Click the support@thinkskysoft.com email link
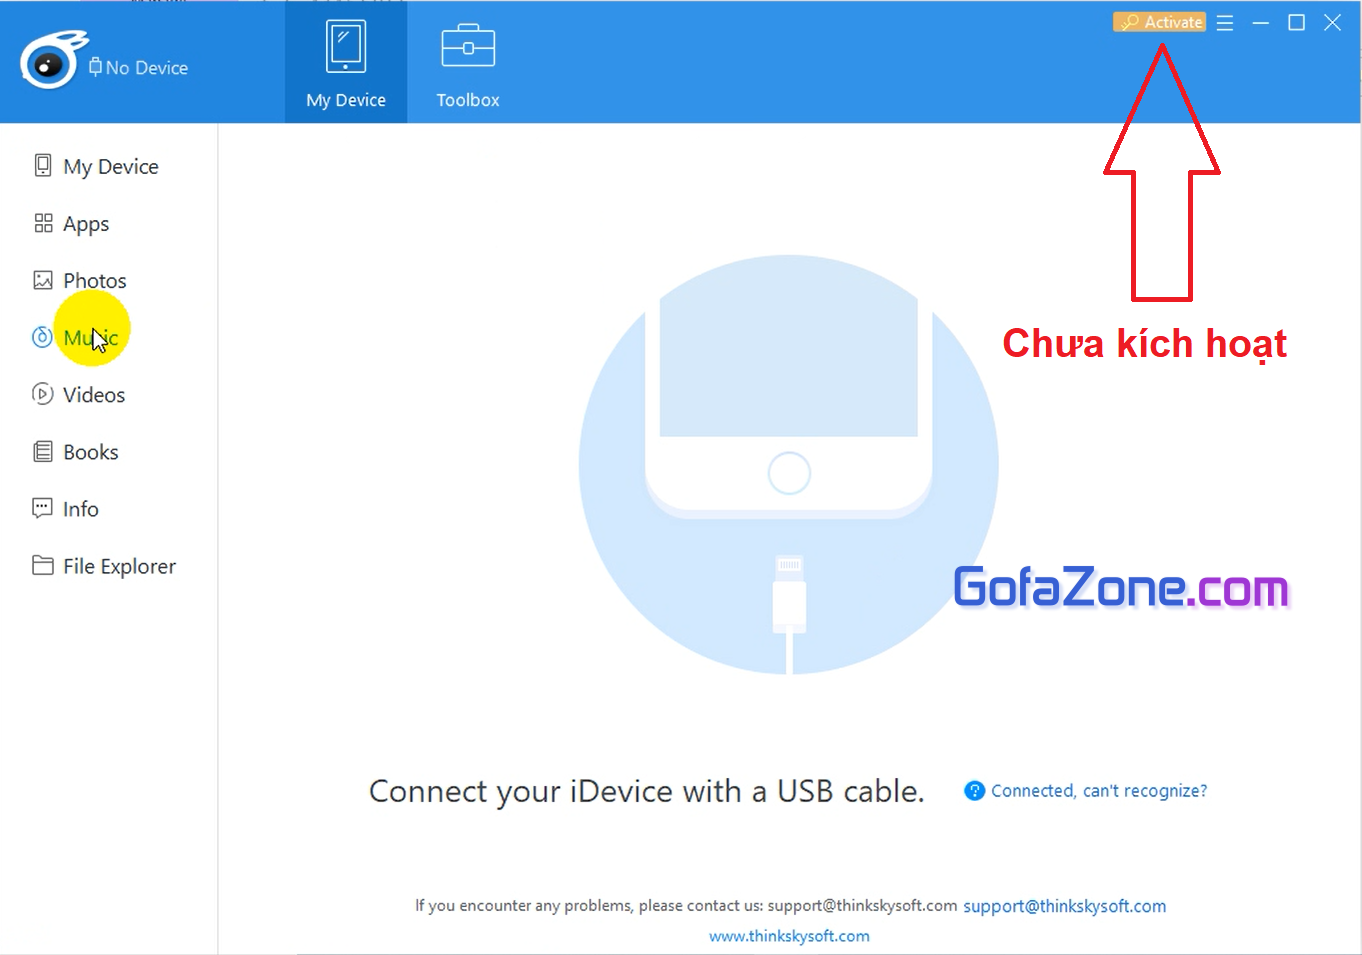The width and height of the screenshot is (1362, 955). point(1064,906)
